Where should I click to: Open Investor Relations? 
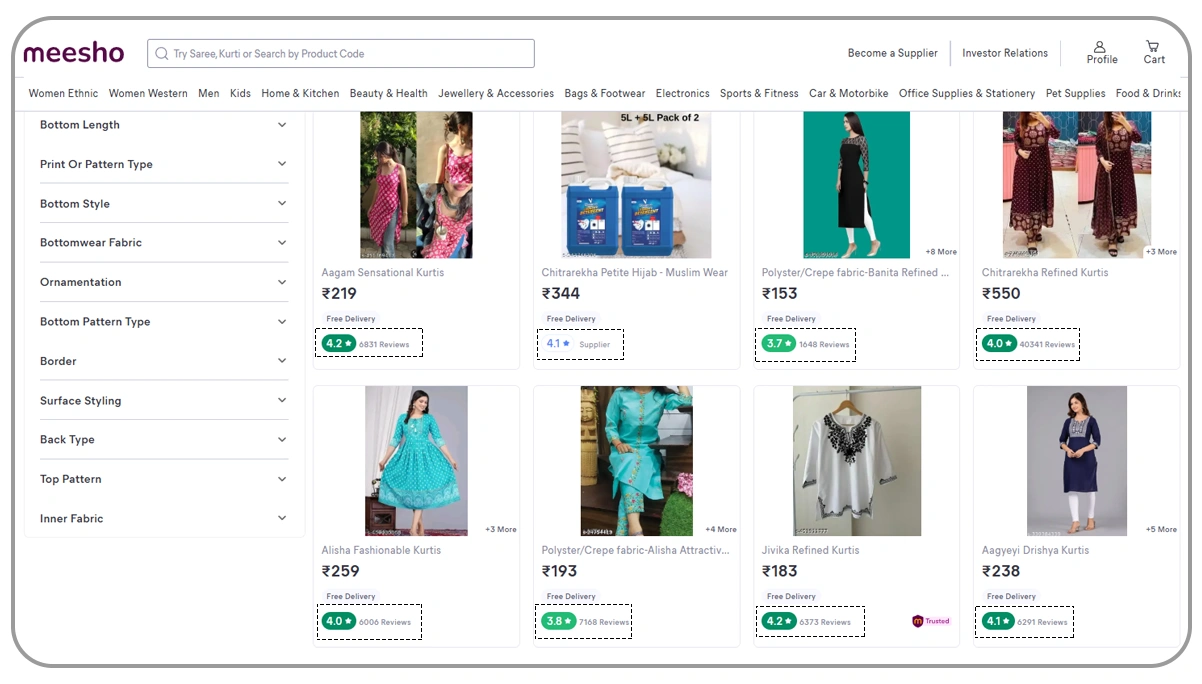coord(1005,52)
